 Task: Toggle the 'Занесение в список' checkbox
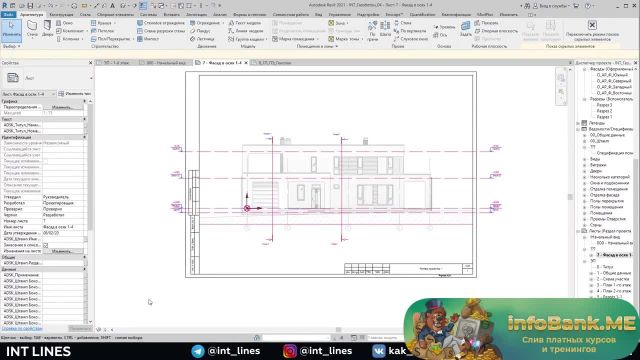coord(46,245)
